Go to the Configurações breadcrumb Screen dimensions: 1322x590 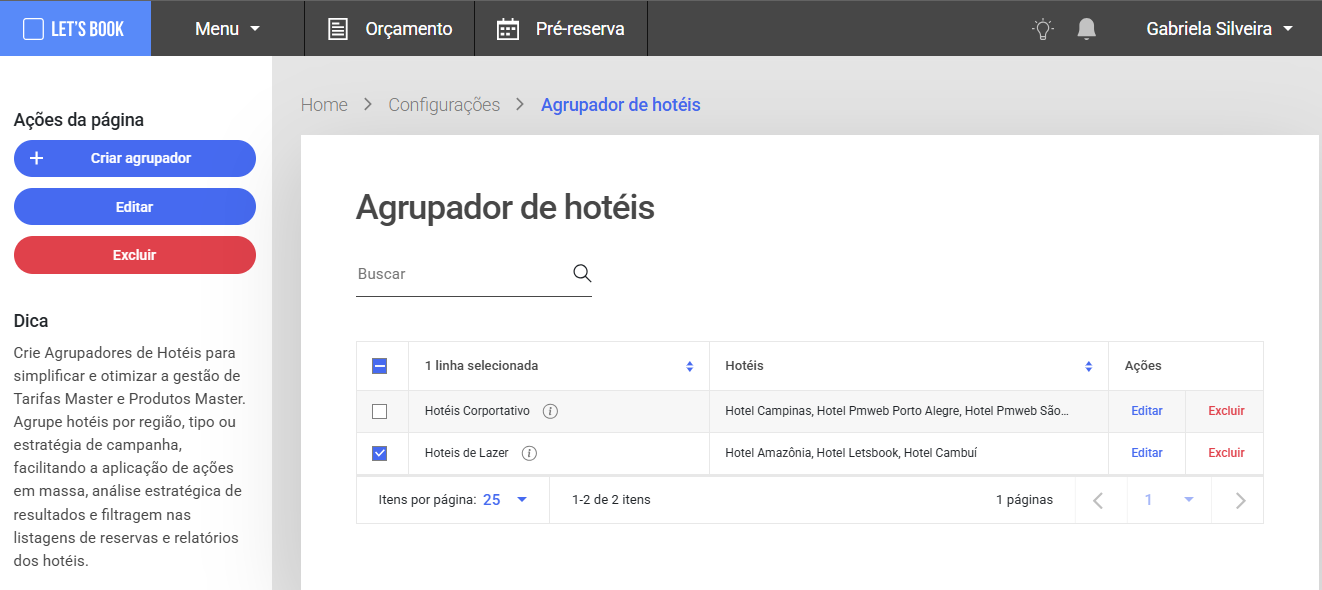[444, 105]
